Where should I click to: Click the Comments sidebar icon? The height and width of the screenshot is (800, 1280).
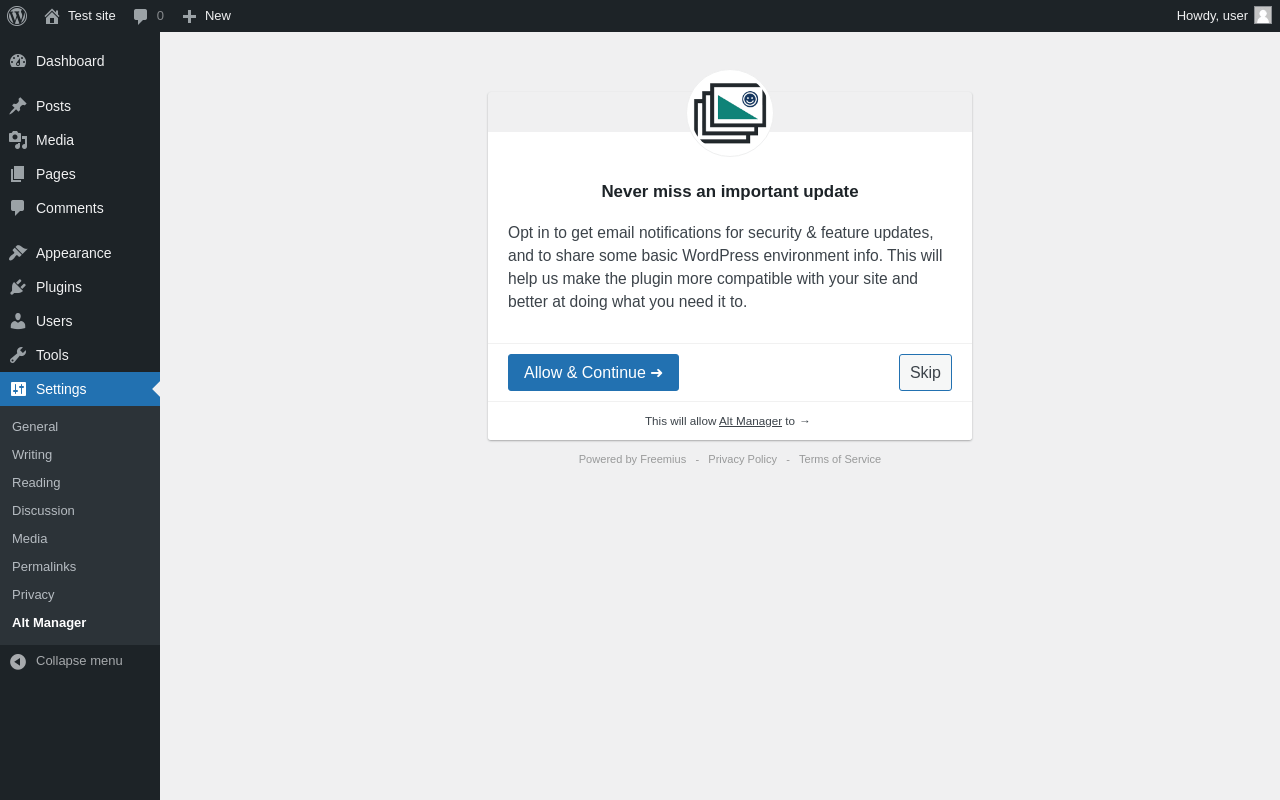[18, 208]
